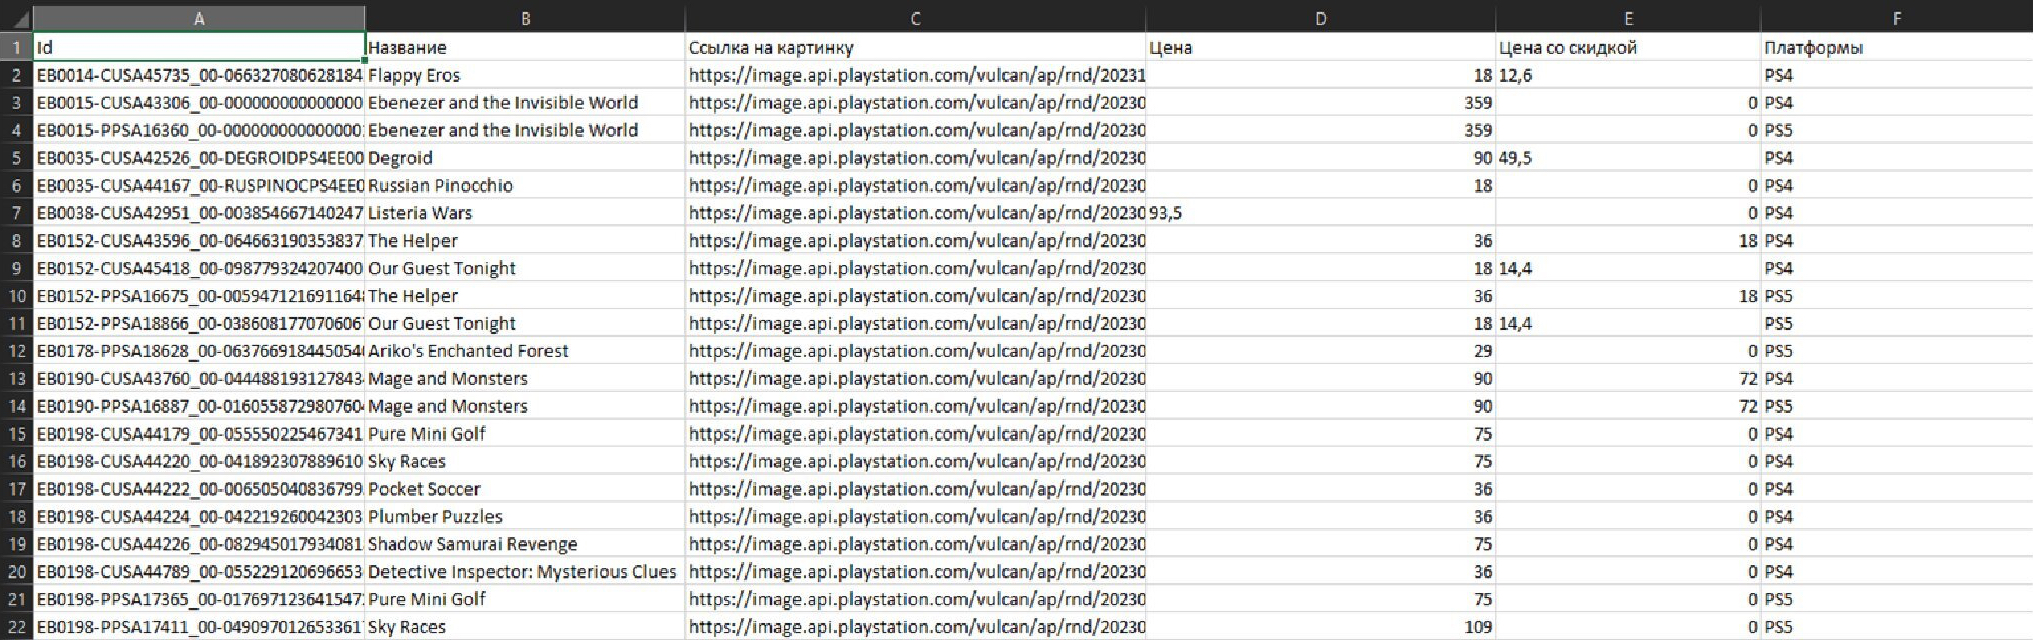Select column E header

[x=1628, y=18]
